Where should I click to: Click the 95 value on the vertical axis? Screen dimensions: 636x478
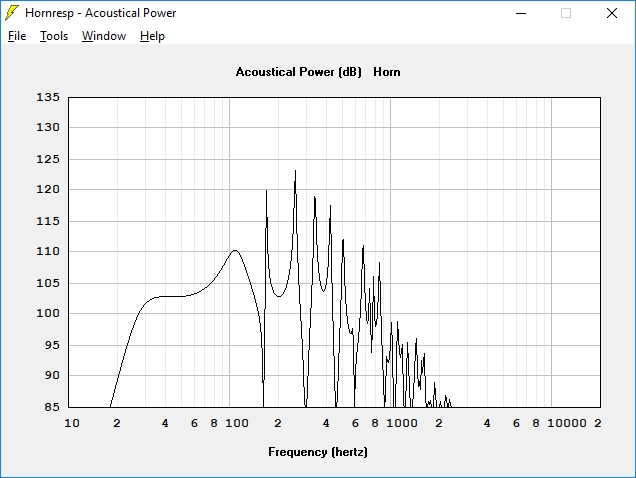[x=52, y=345]
